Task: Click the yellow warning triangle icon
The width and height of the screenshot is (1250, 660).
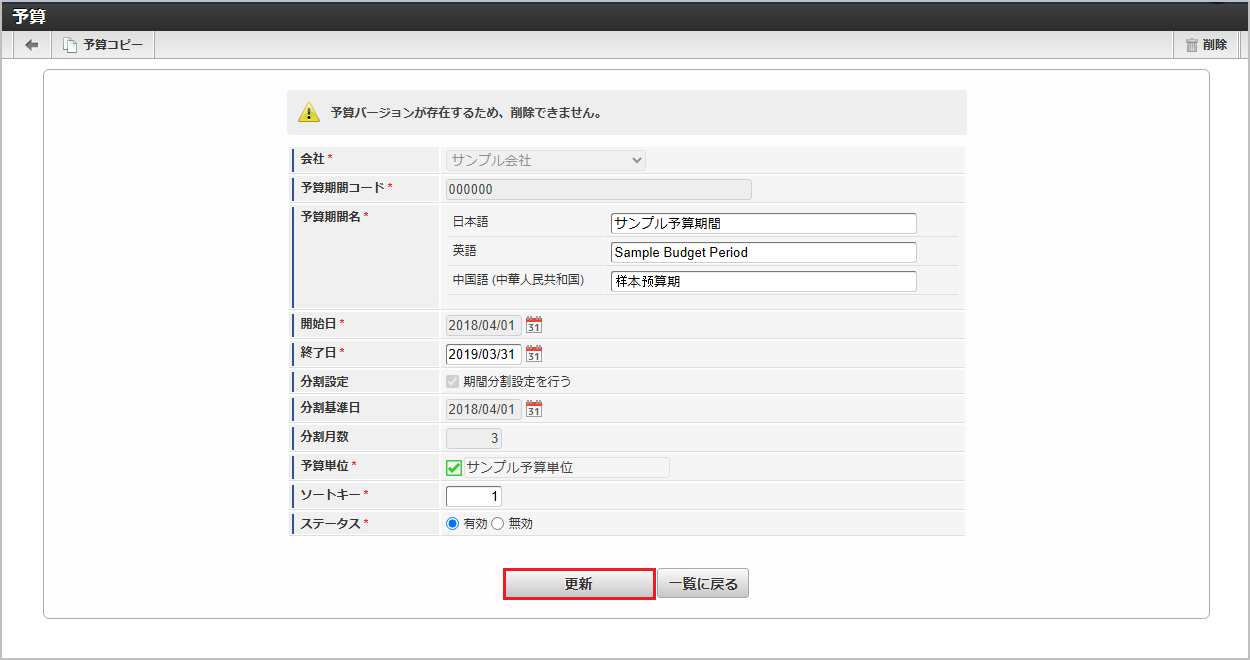Action: click(x=309, y=113)
